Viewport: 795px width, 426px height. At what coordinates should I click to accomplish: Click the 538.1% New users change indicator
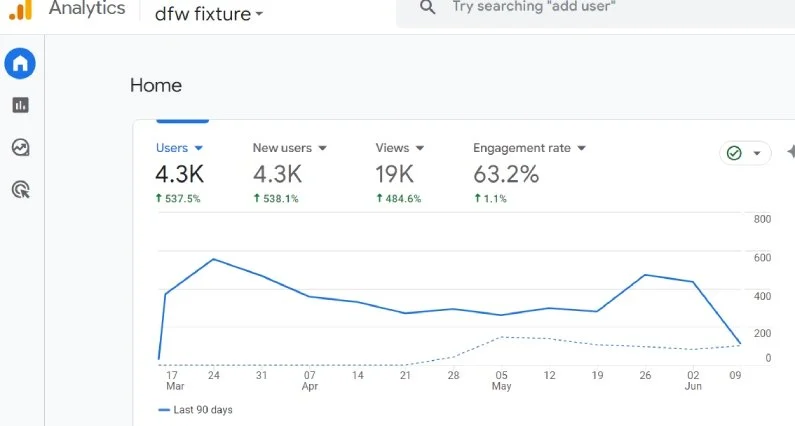click(x=276, y=199)
